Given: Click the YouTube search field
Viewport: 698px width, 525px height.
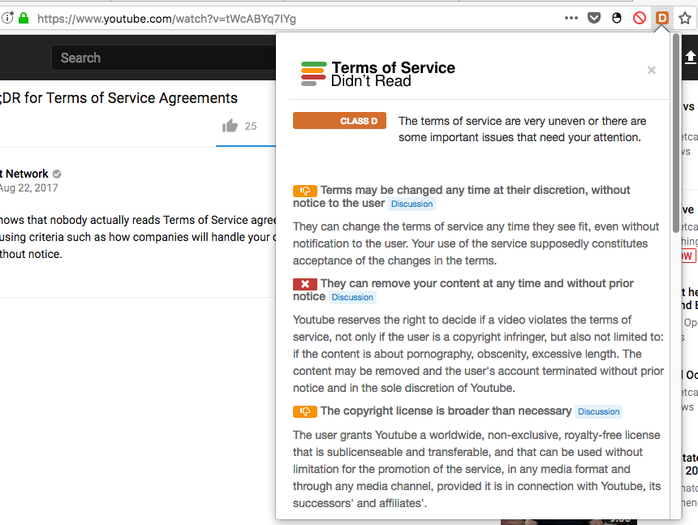Looking at the screenshot, I should (160, 58).
